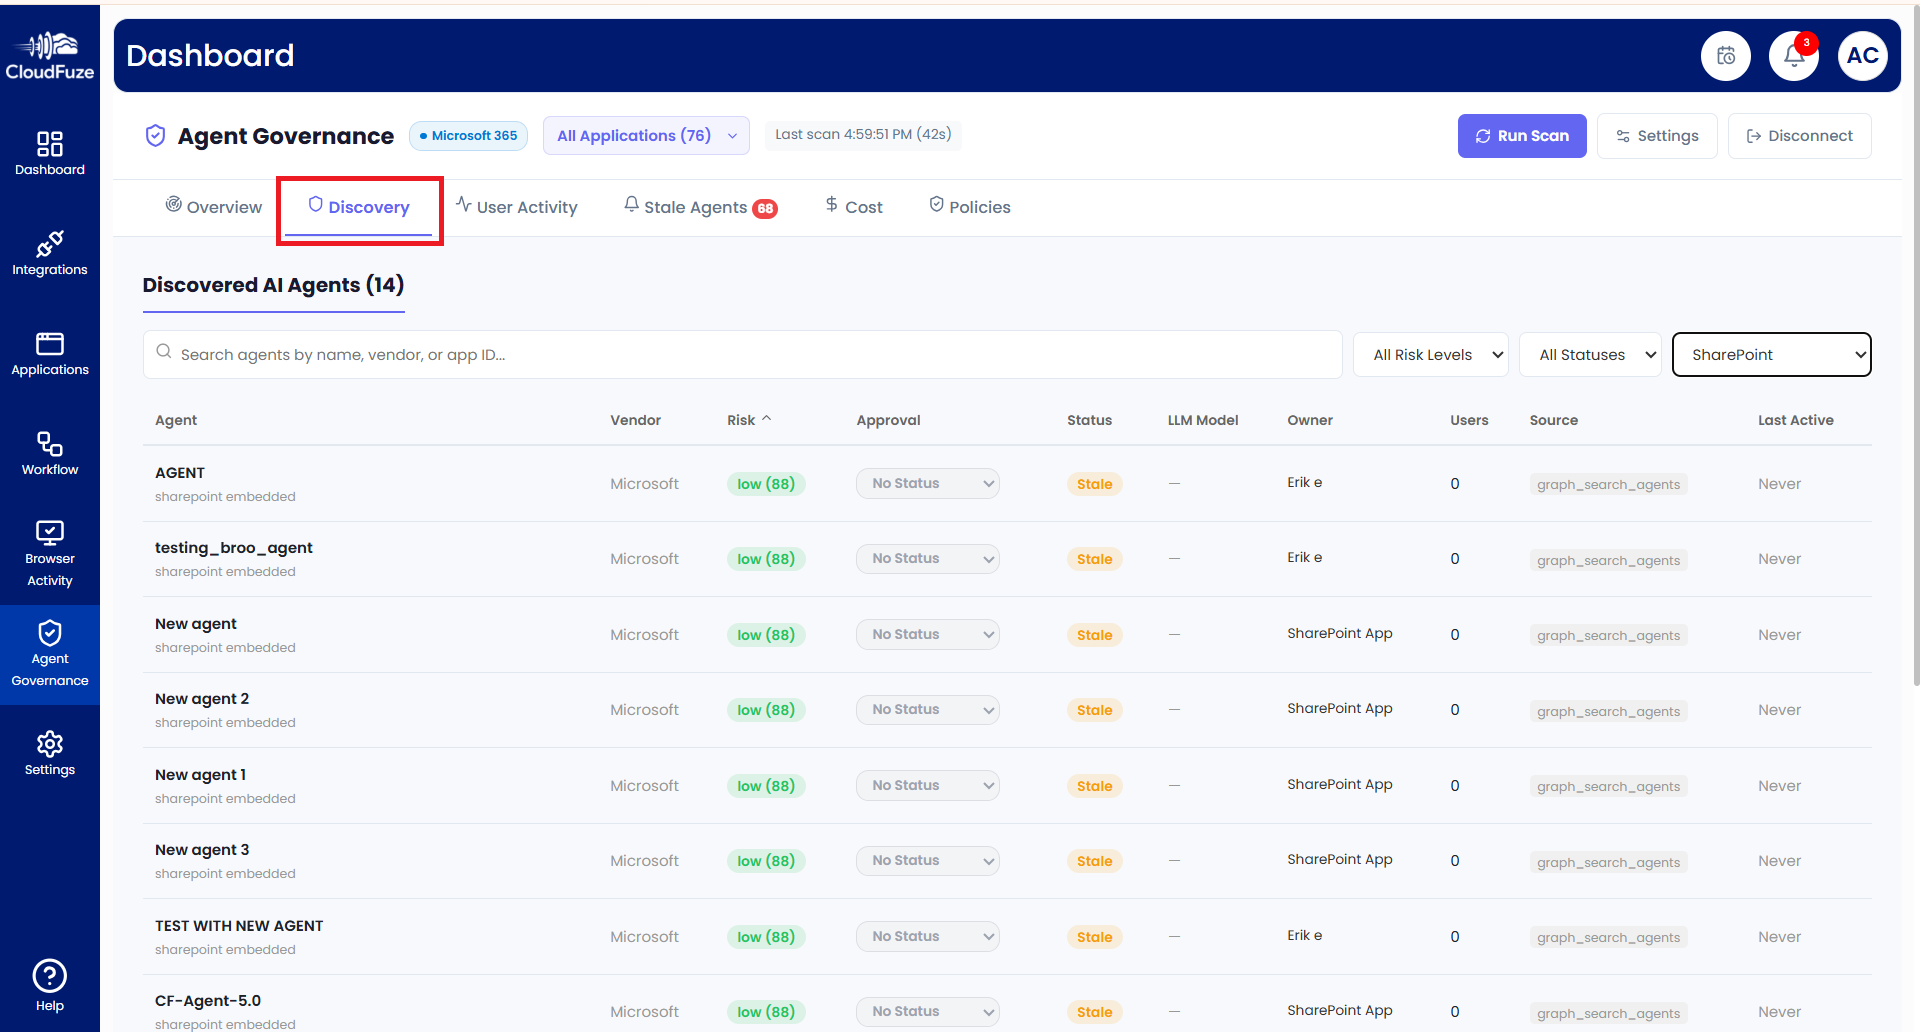
Task: Click the low (88) risk badge for AGENT
Action: click(x=766, y=484)
